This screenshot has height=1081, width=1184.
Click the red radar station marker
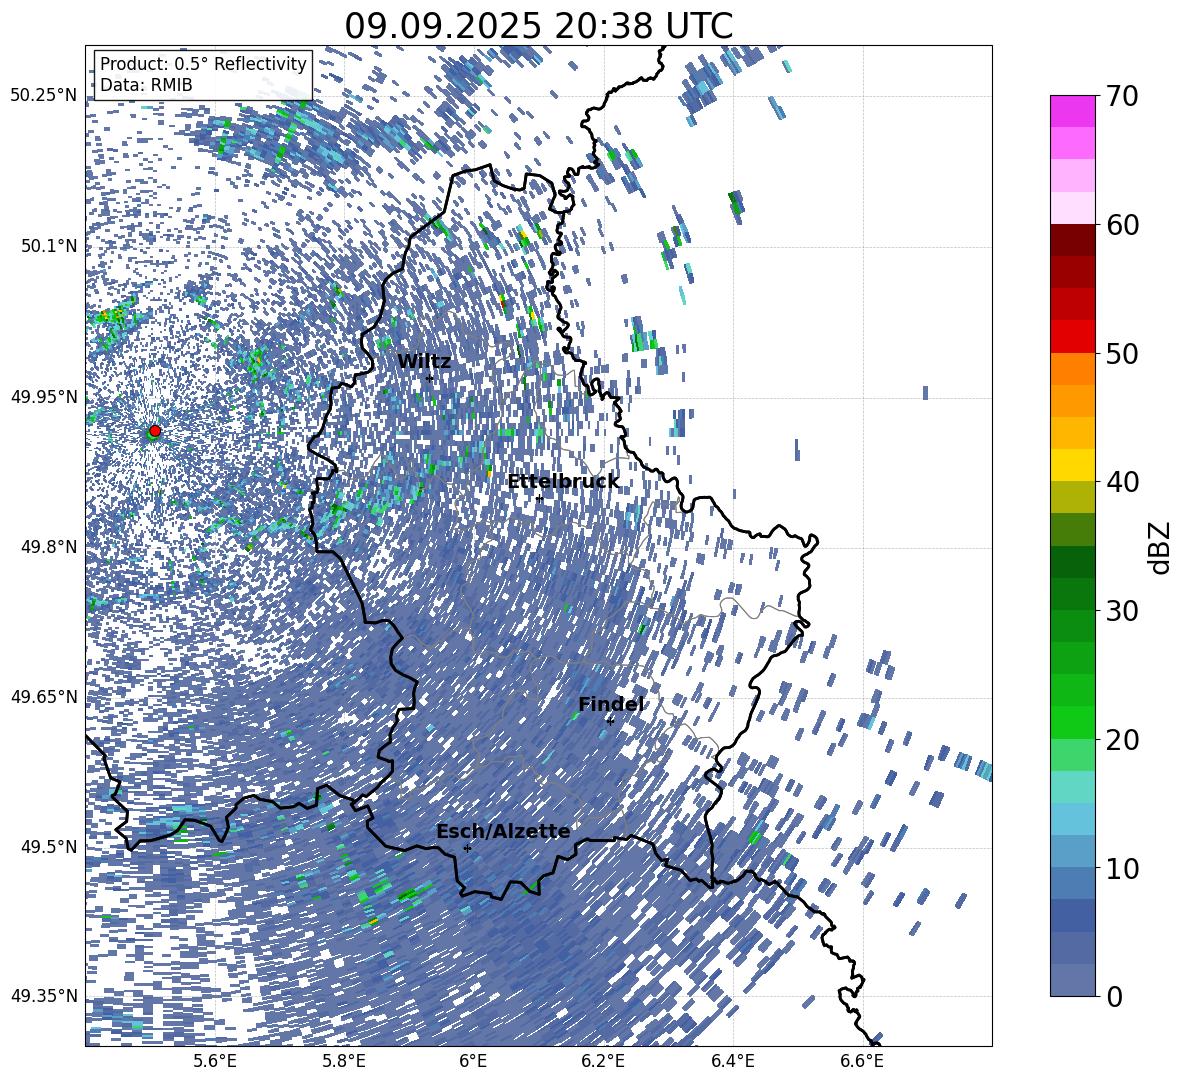(155, 430)
